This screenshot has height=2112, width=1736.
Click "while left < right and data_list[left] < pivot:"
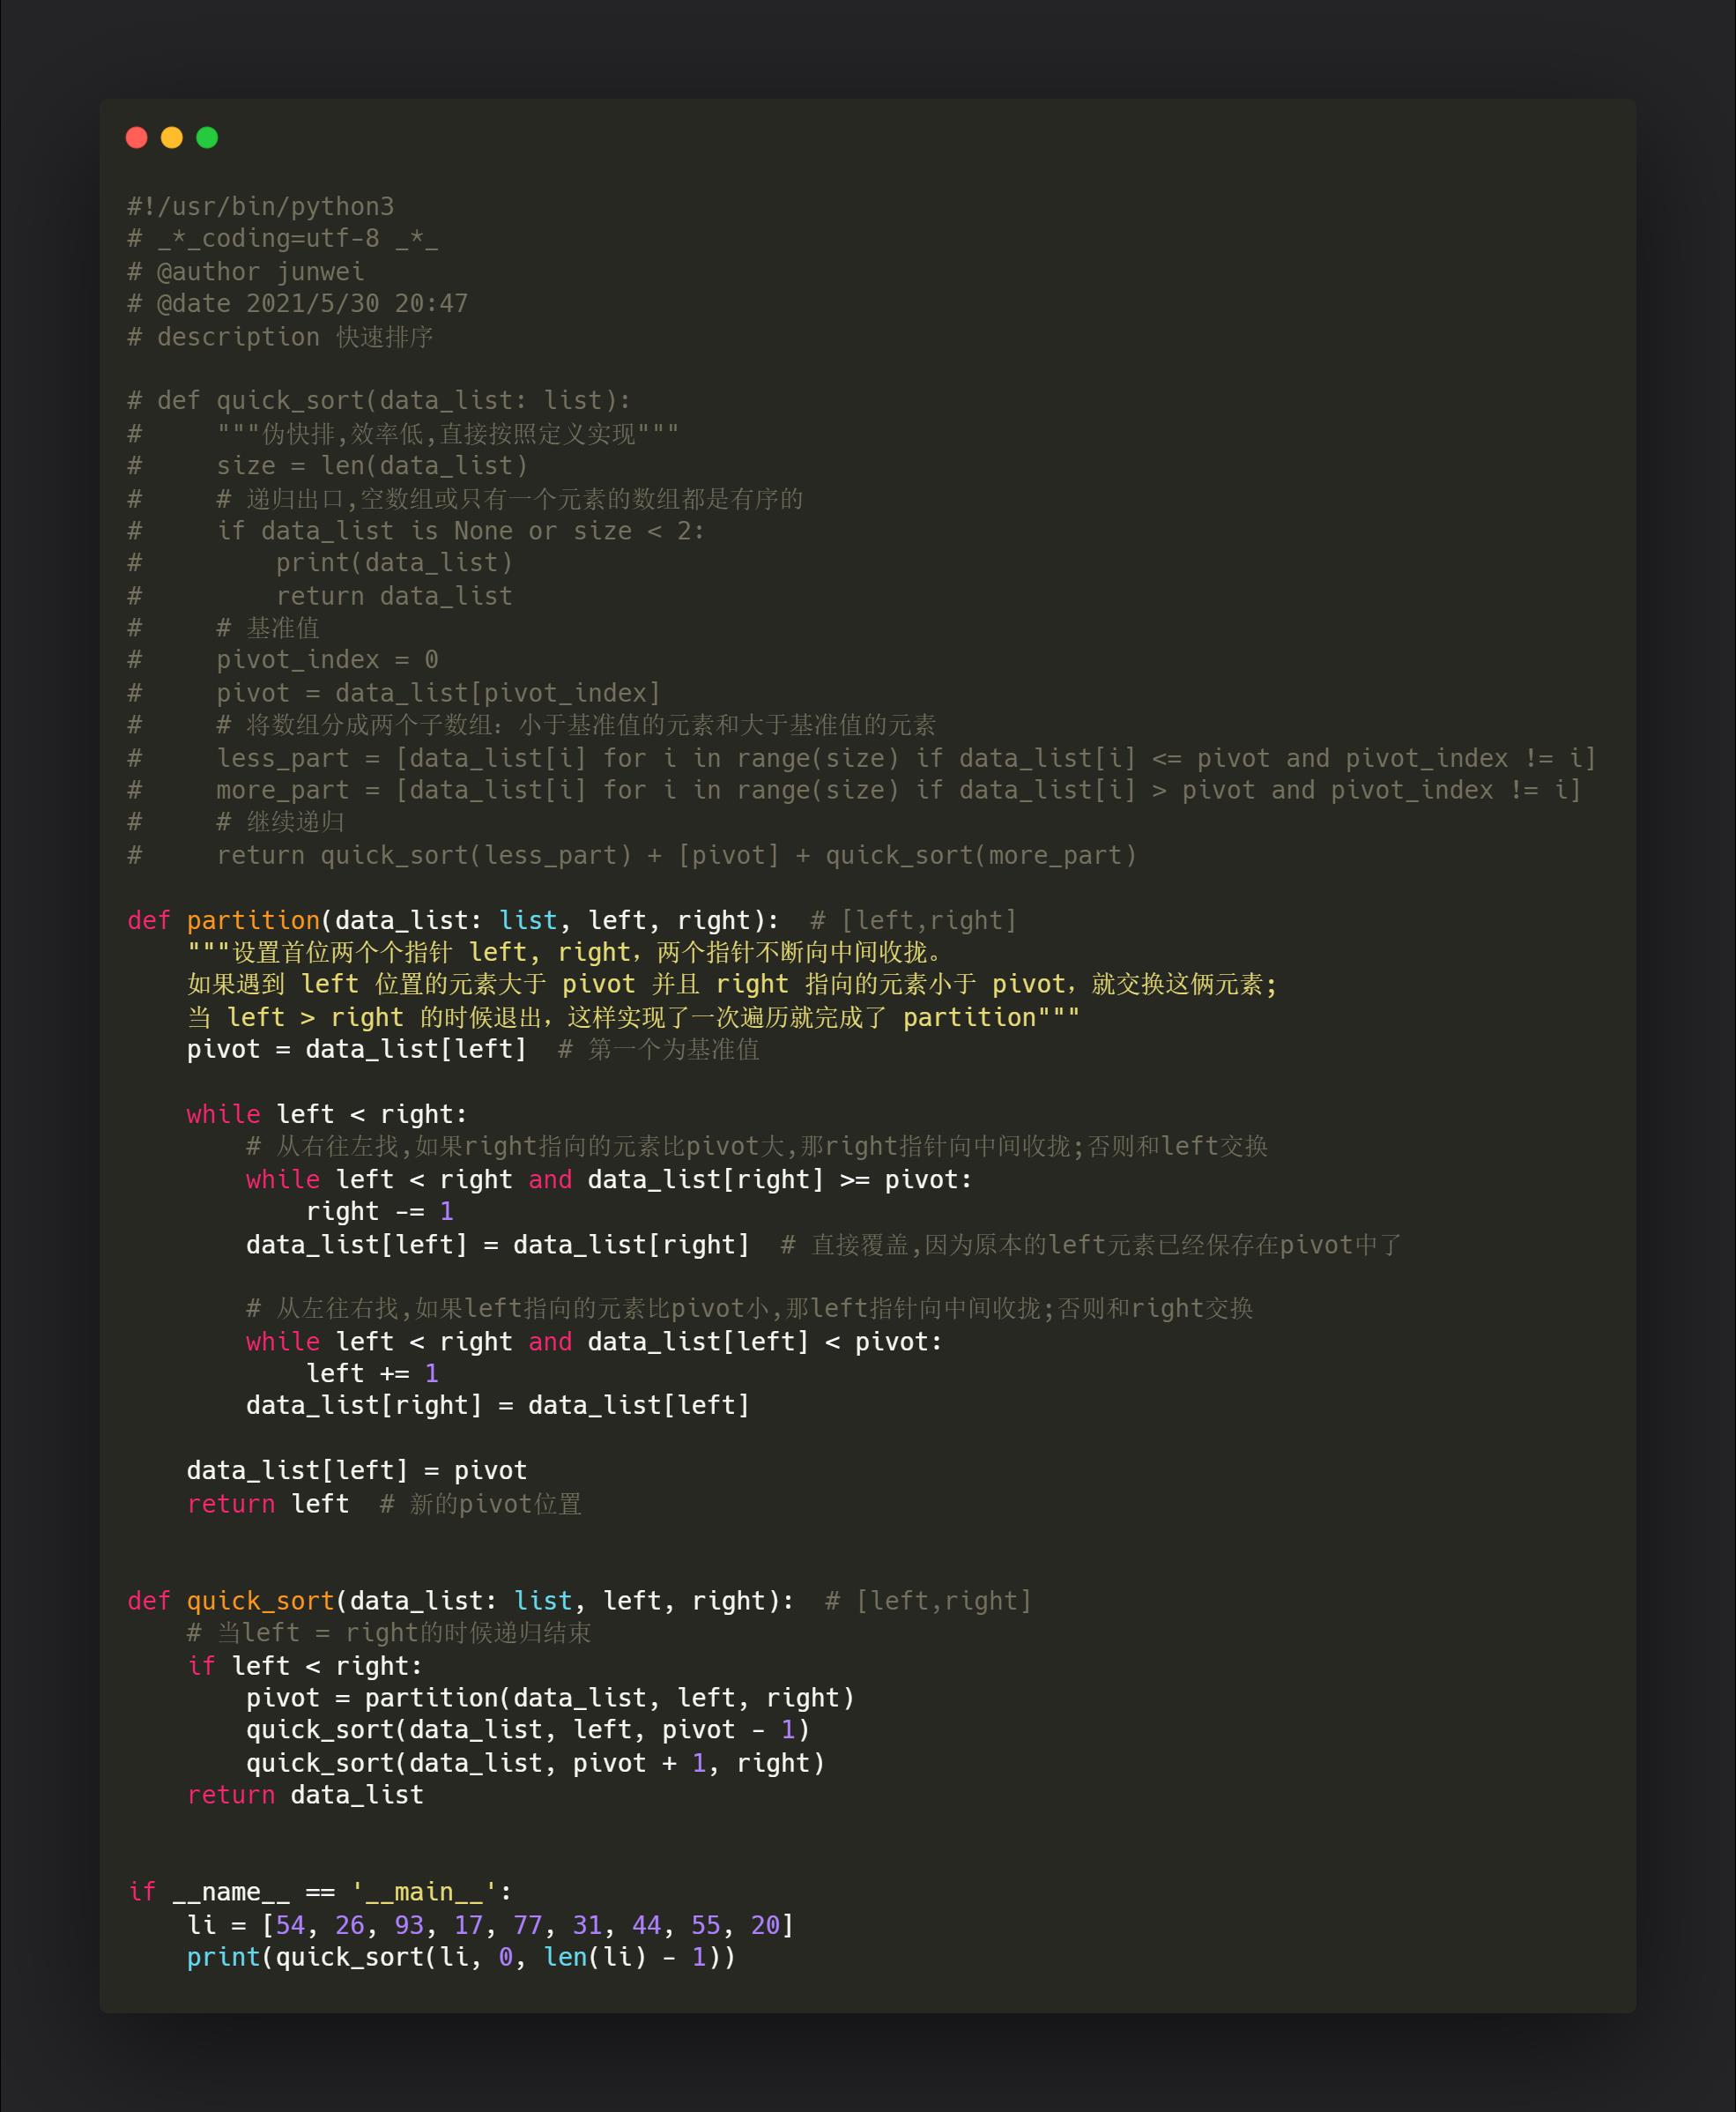594,1341
